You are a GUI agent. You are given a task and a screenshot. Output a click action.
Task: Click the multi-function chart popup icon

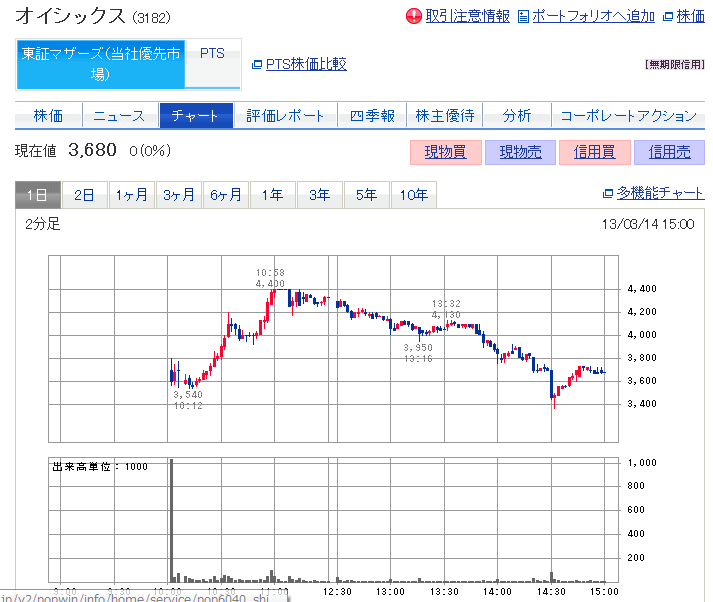tap(608, 194)
